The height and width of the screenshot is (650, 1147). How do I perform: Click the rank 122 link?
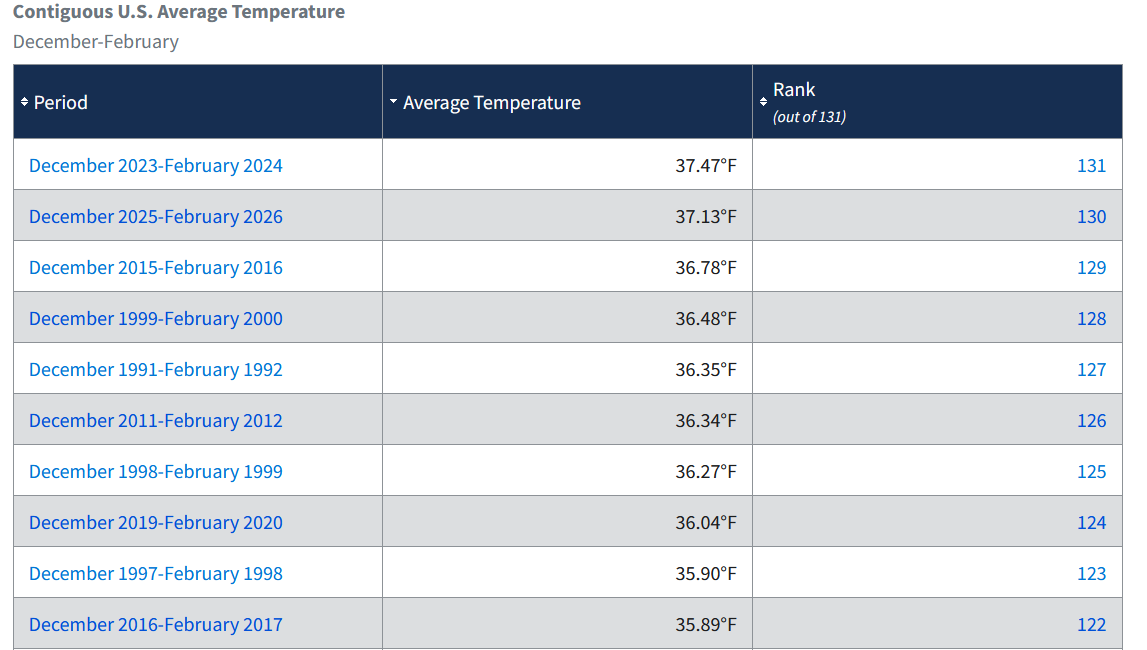pos(1091,625)
